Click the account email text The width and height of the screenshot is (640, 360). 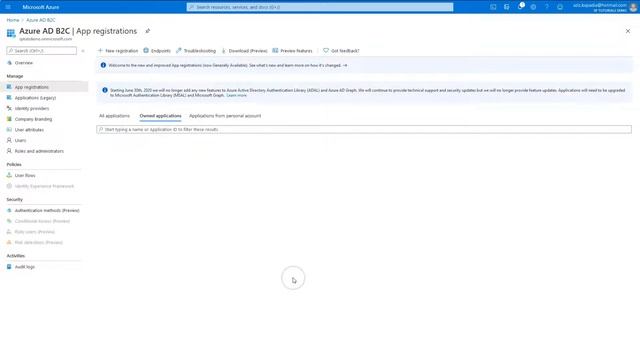pyautogui.click(x=600, y=5)
